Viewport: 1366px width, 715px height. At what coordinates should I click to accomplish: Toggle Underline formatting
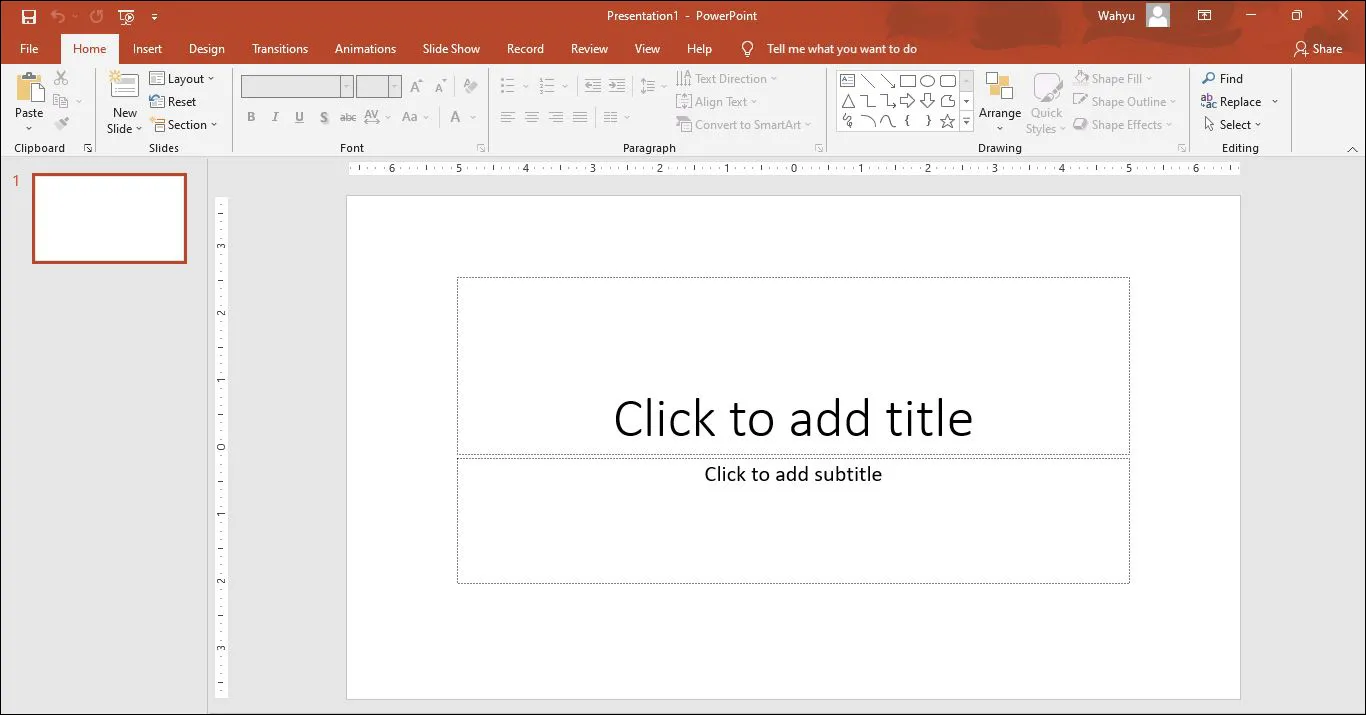click(x=299, y=117)
